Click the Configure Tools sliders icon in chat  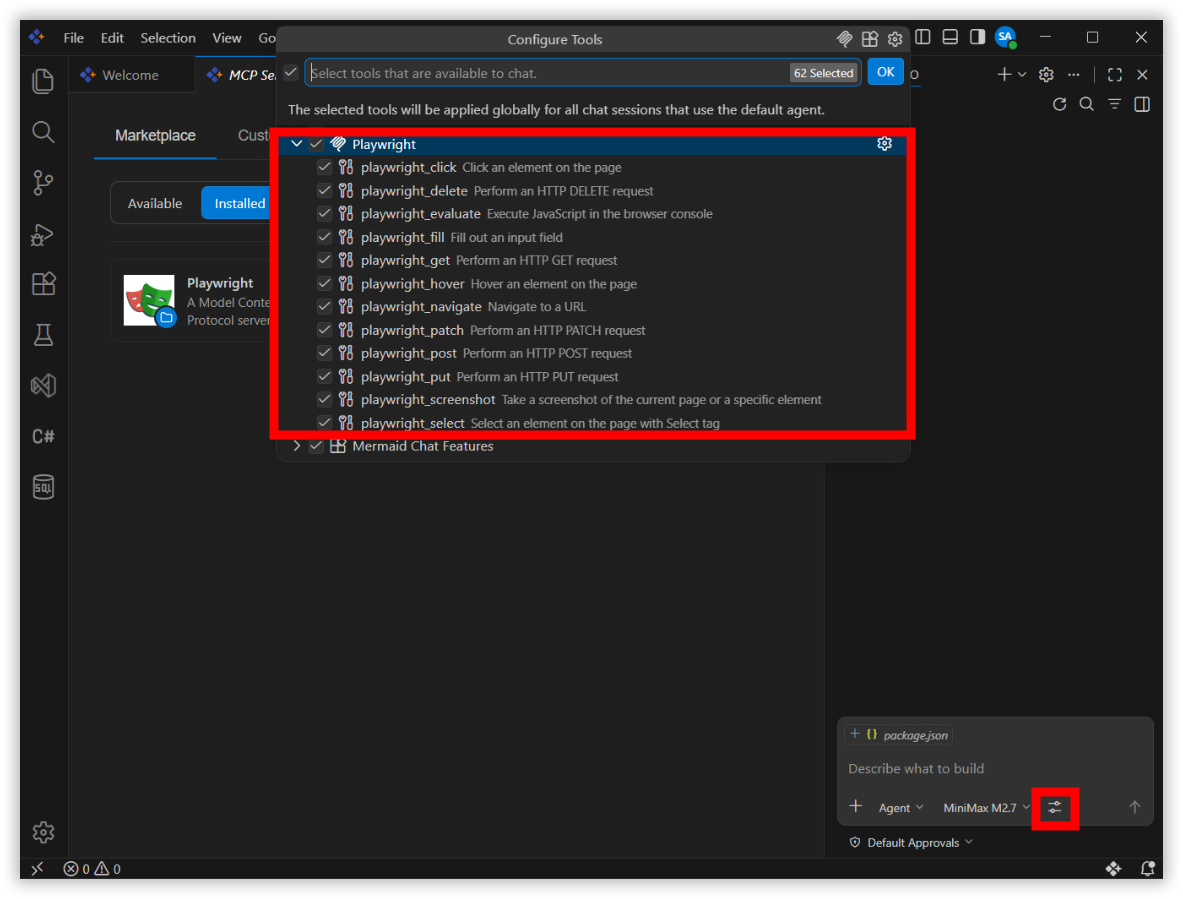[1055, 807]
